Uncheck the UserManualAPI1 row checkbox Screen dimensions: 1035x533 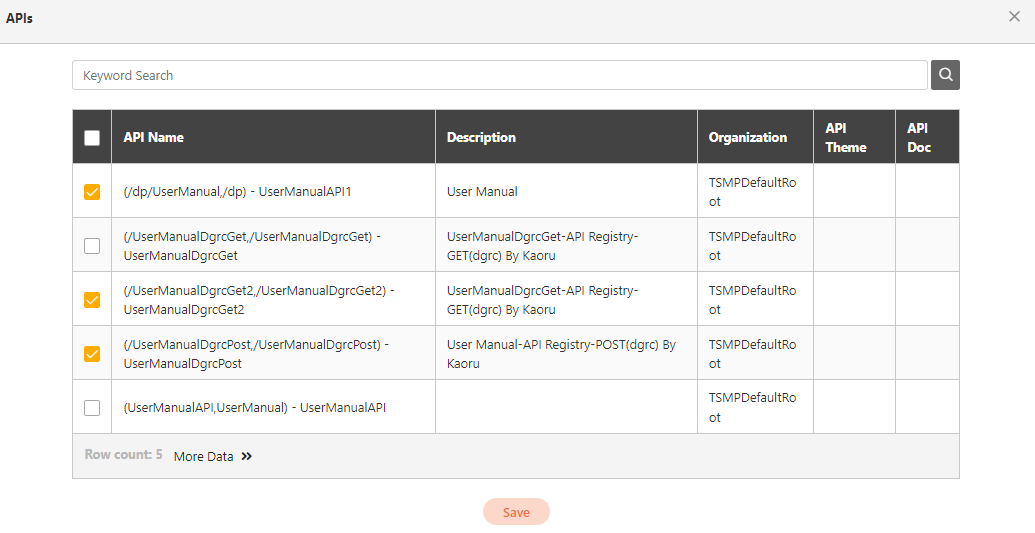pyautogui.click(x=92, y=192)
